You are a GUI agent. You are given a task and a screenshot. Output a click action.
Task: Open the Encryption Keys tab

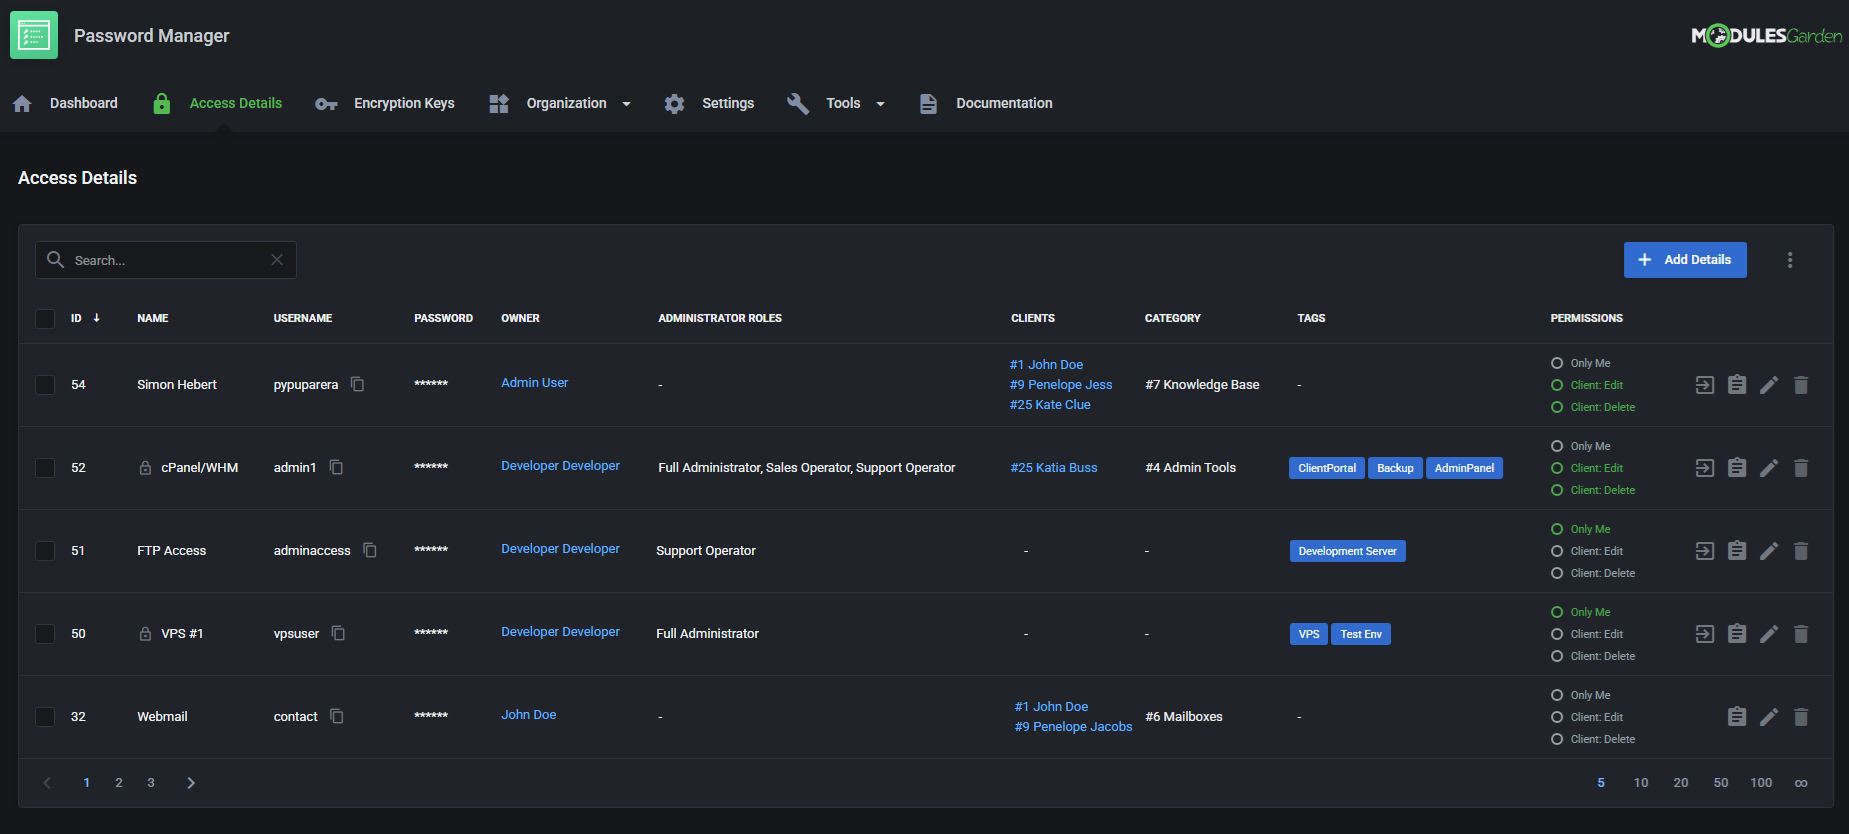[x=385, y=103]
